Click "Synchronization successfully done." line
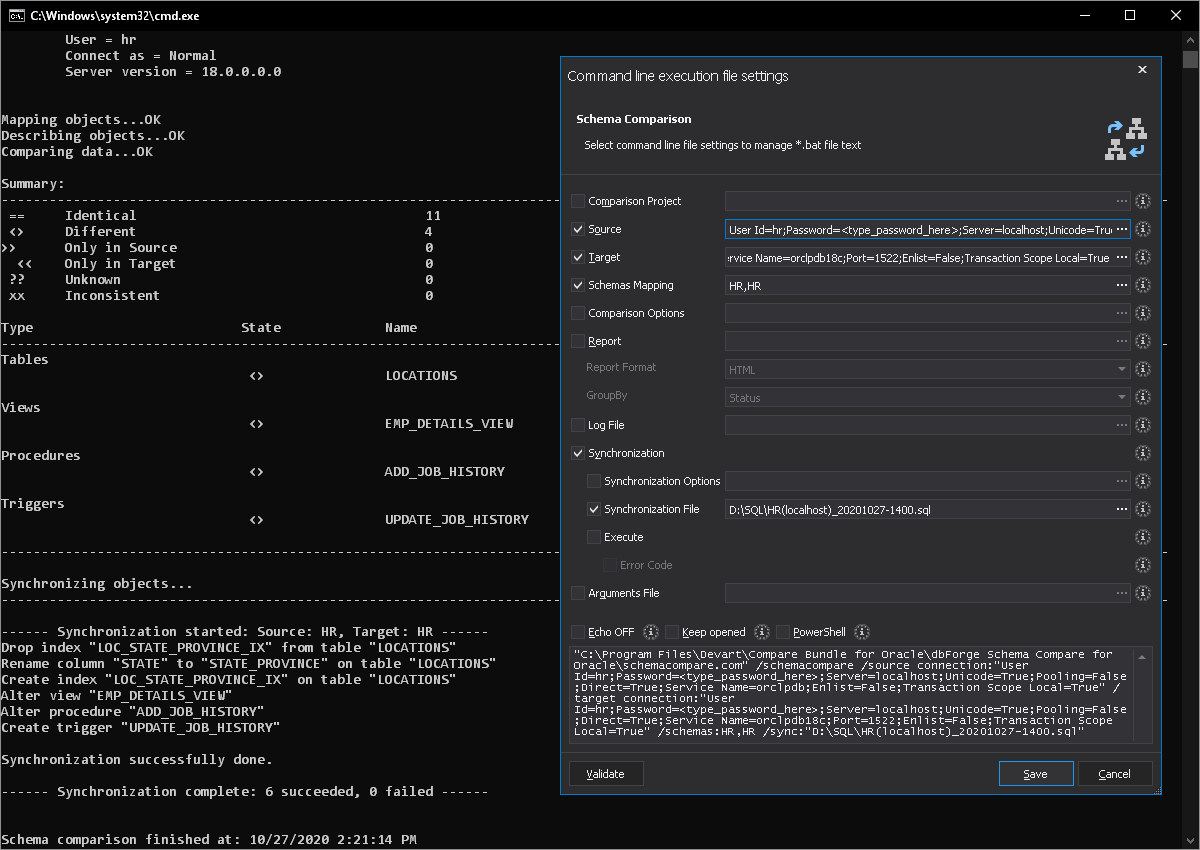 pyautogui.click(x=137, y=760)
